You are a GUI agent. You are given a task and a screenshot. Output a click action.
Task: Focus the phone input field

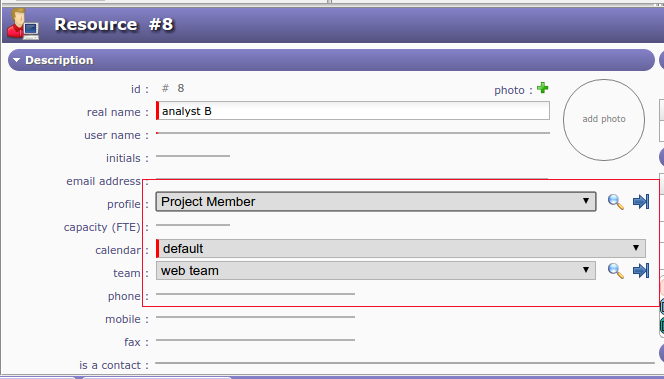pos(255,291)
